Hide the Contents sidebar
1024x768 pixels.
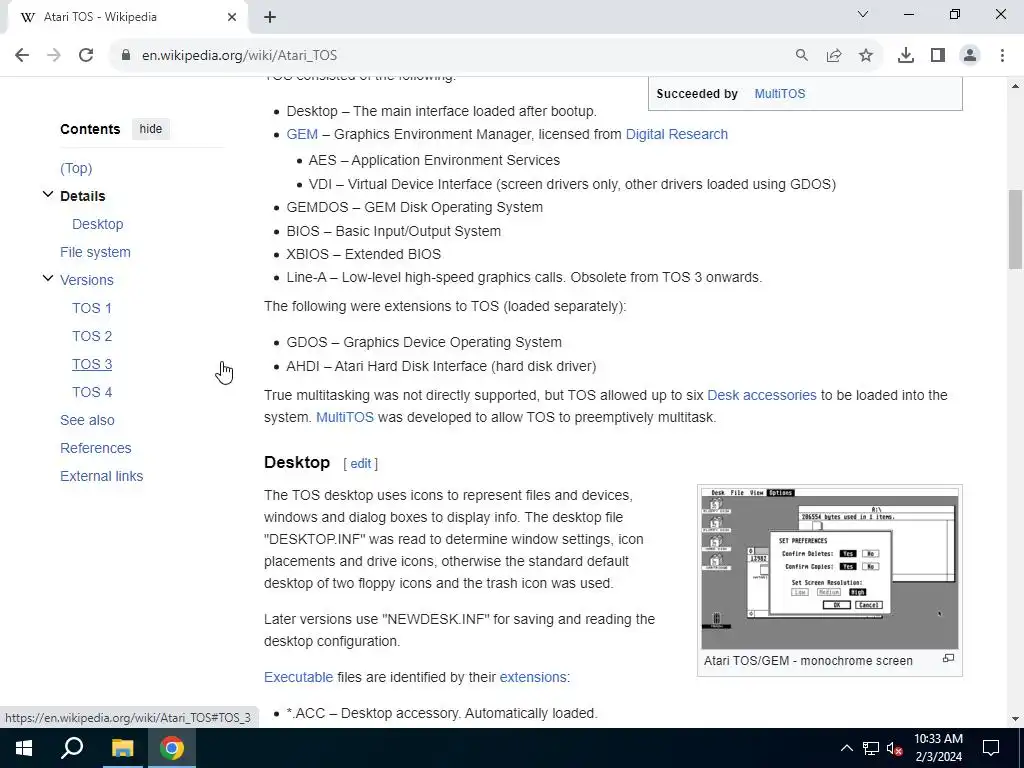click(151, 129)
